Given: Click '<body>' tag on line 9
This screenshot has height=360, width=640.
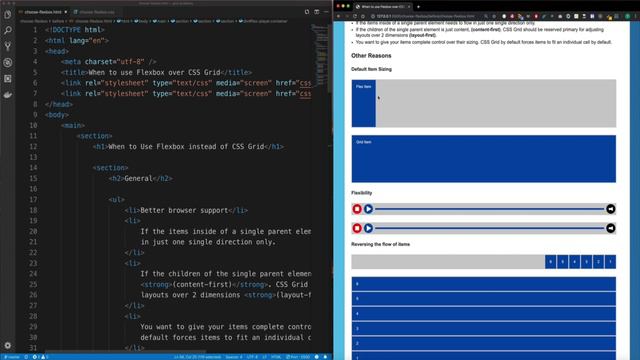Looking at the screenshot, I should (x=57, y=115).
